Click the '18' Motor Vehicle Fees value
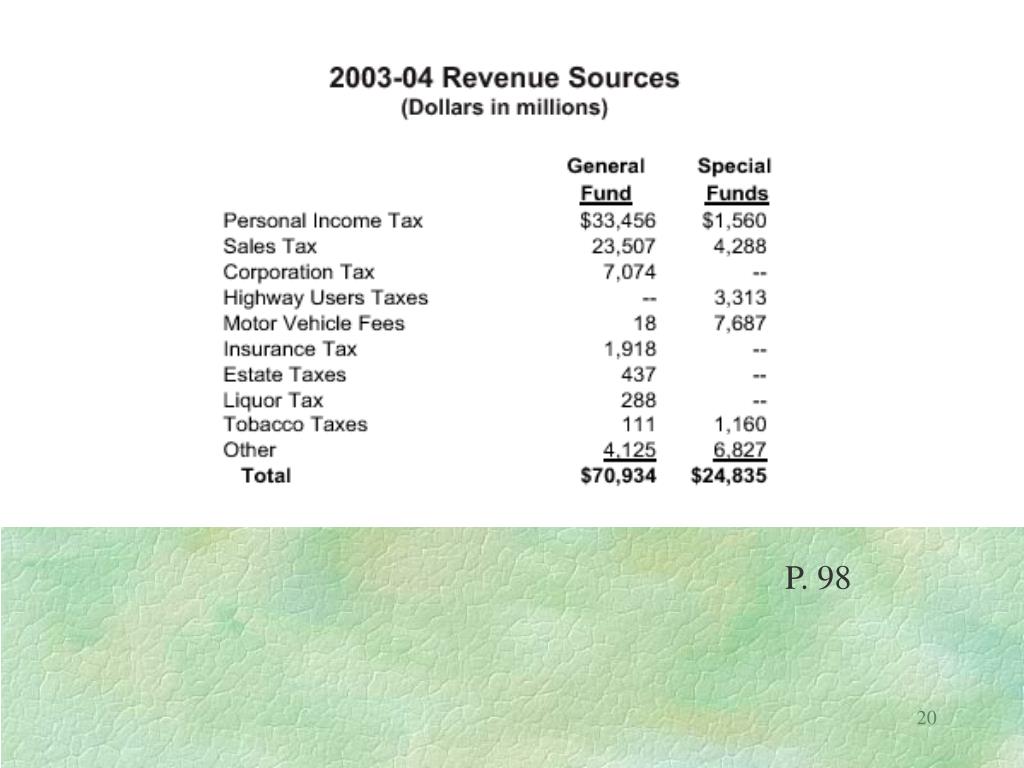Screen dimensions: 1024x768 645,323
